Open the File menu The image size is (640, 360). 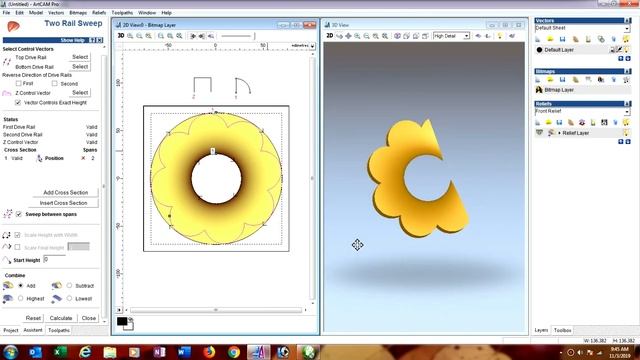pyautogui.click(x=6, y=13)
